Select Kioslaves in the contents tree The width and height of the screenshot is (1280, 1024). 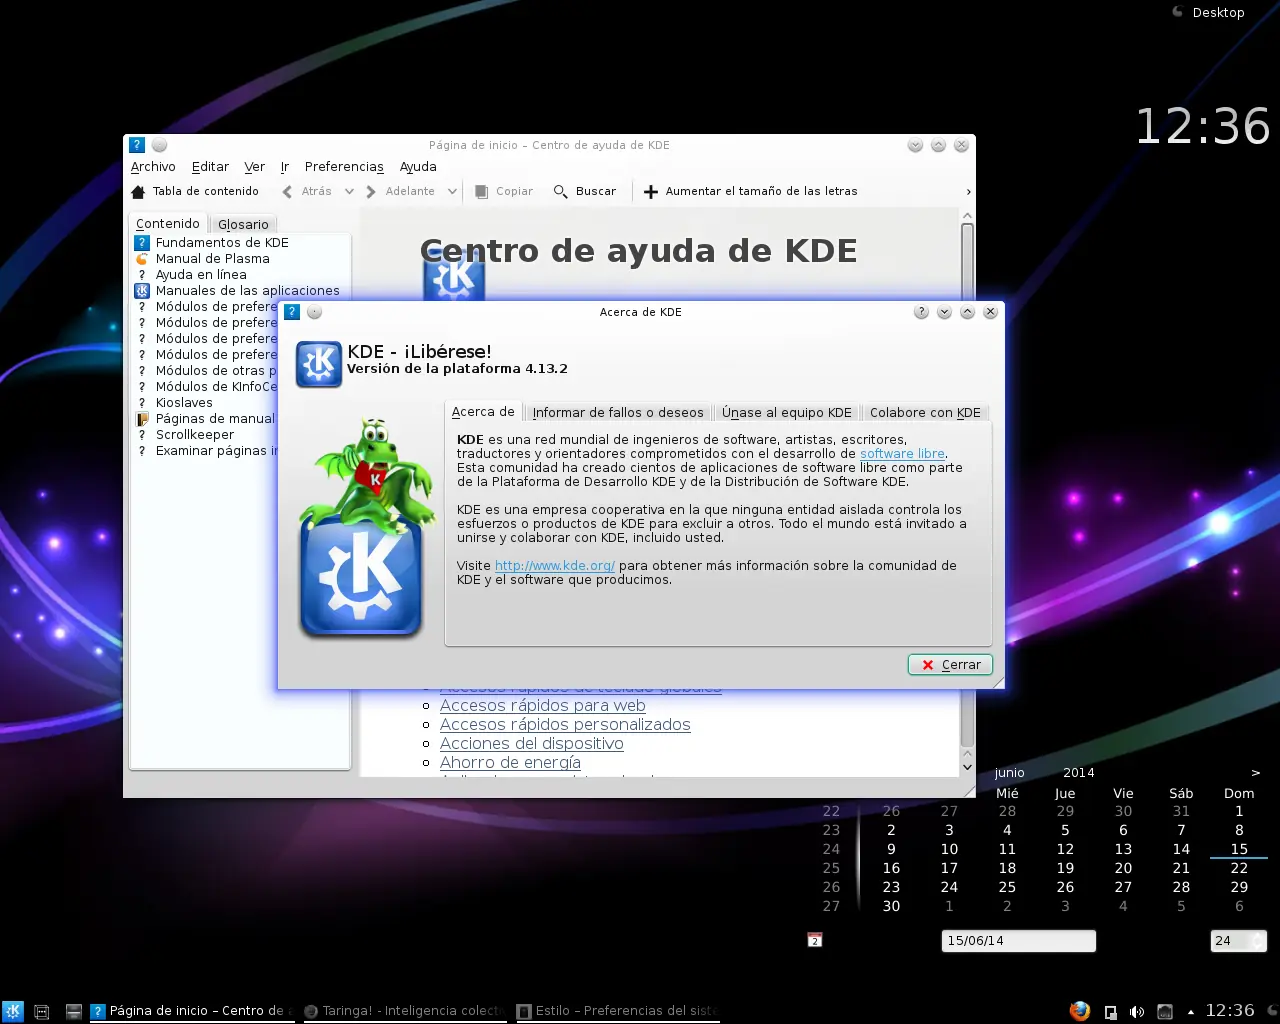184,403
